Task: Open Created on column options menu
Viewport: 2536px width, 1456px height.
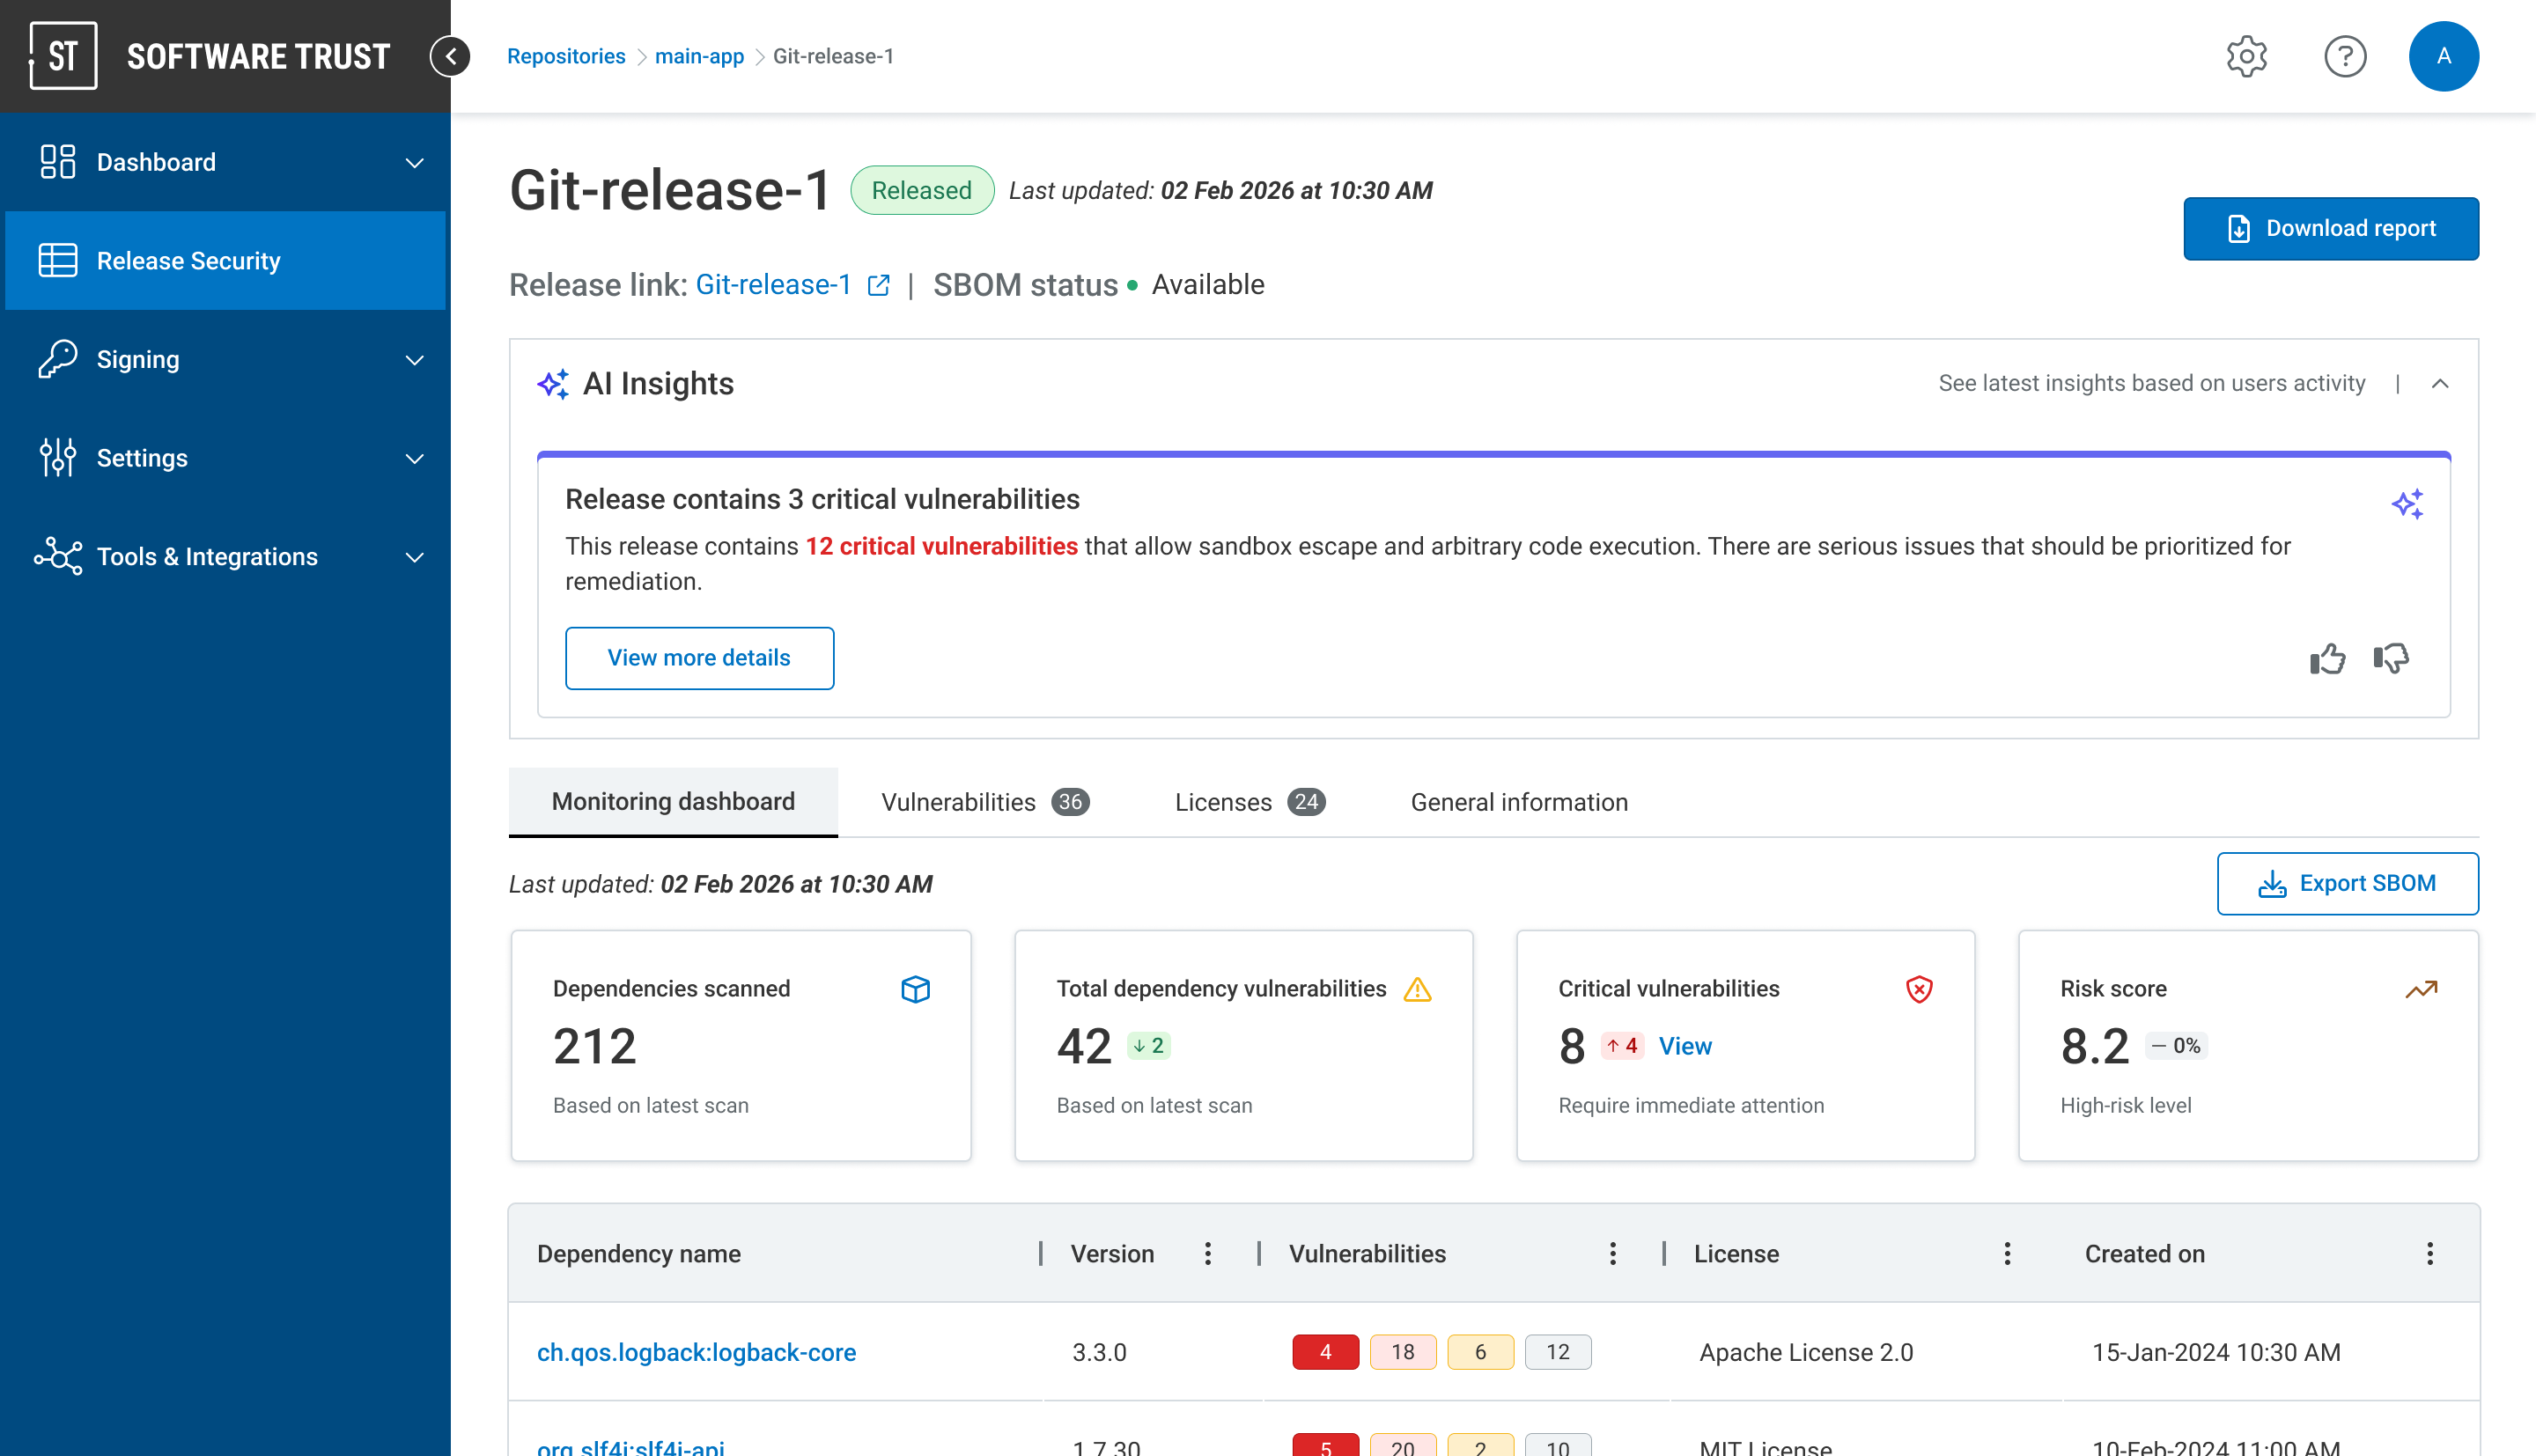Action: tap(2430, 1253)
